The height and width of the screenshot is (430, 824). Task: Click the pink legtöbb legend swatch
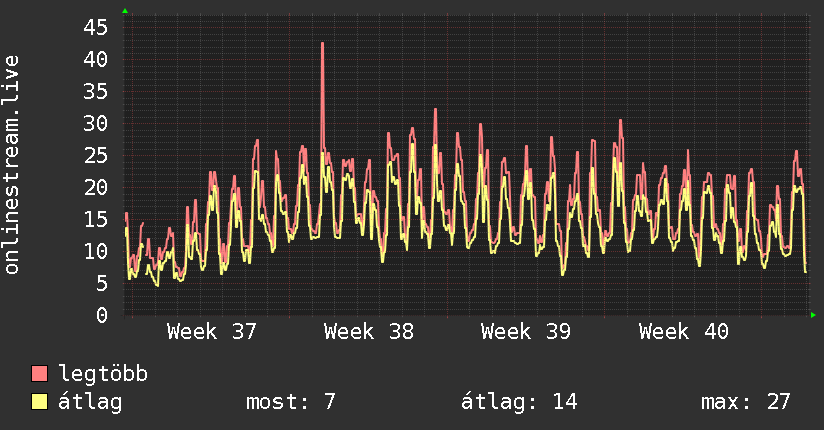click(39, 373)
